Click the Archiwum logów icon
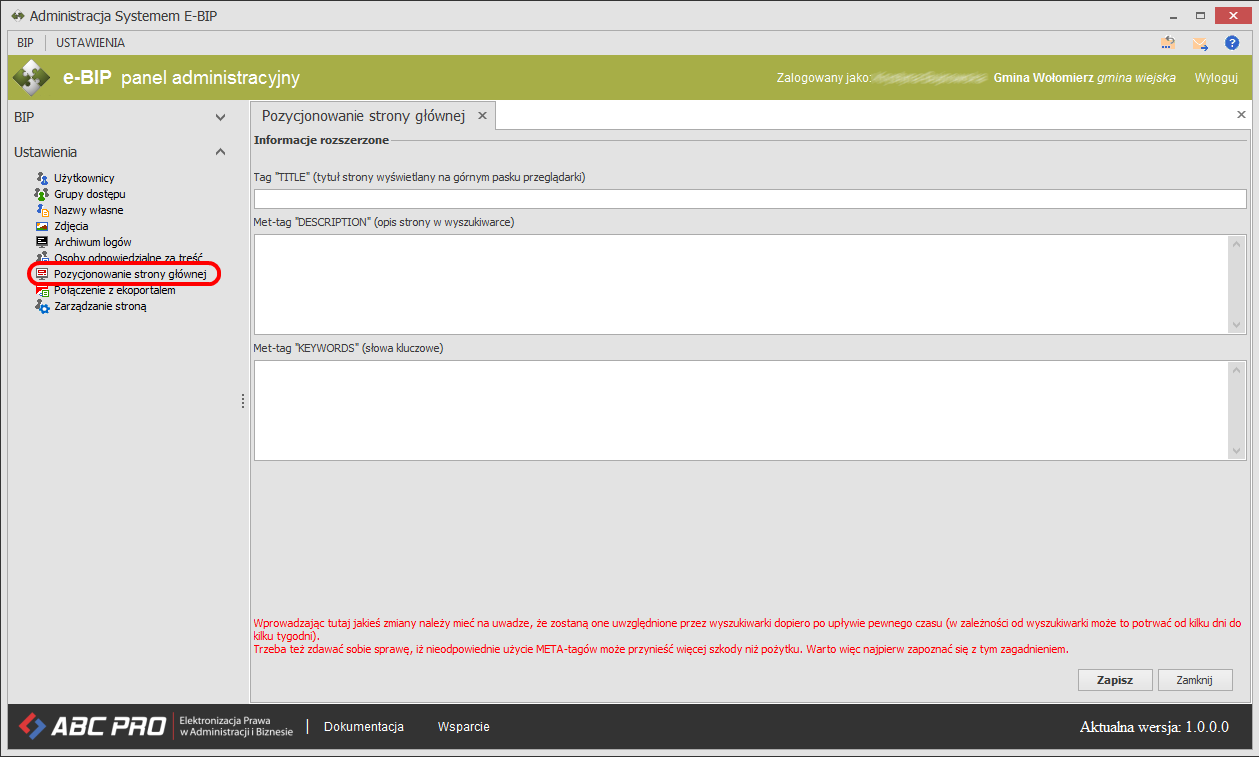 [x=42, y=242]
